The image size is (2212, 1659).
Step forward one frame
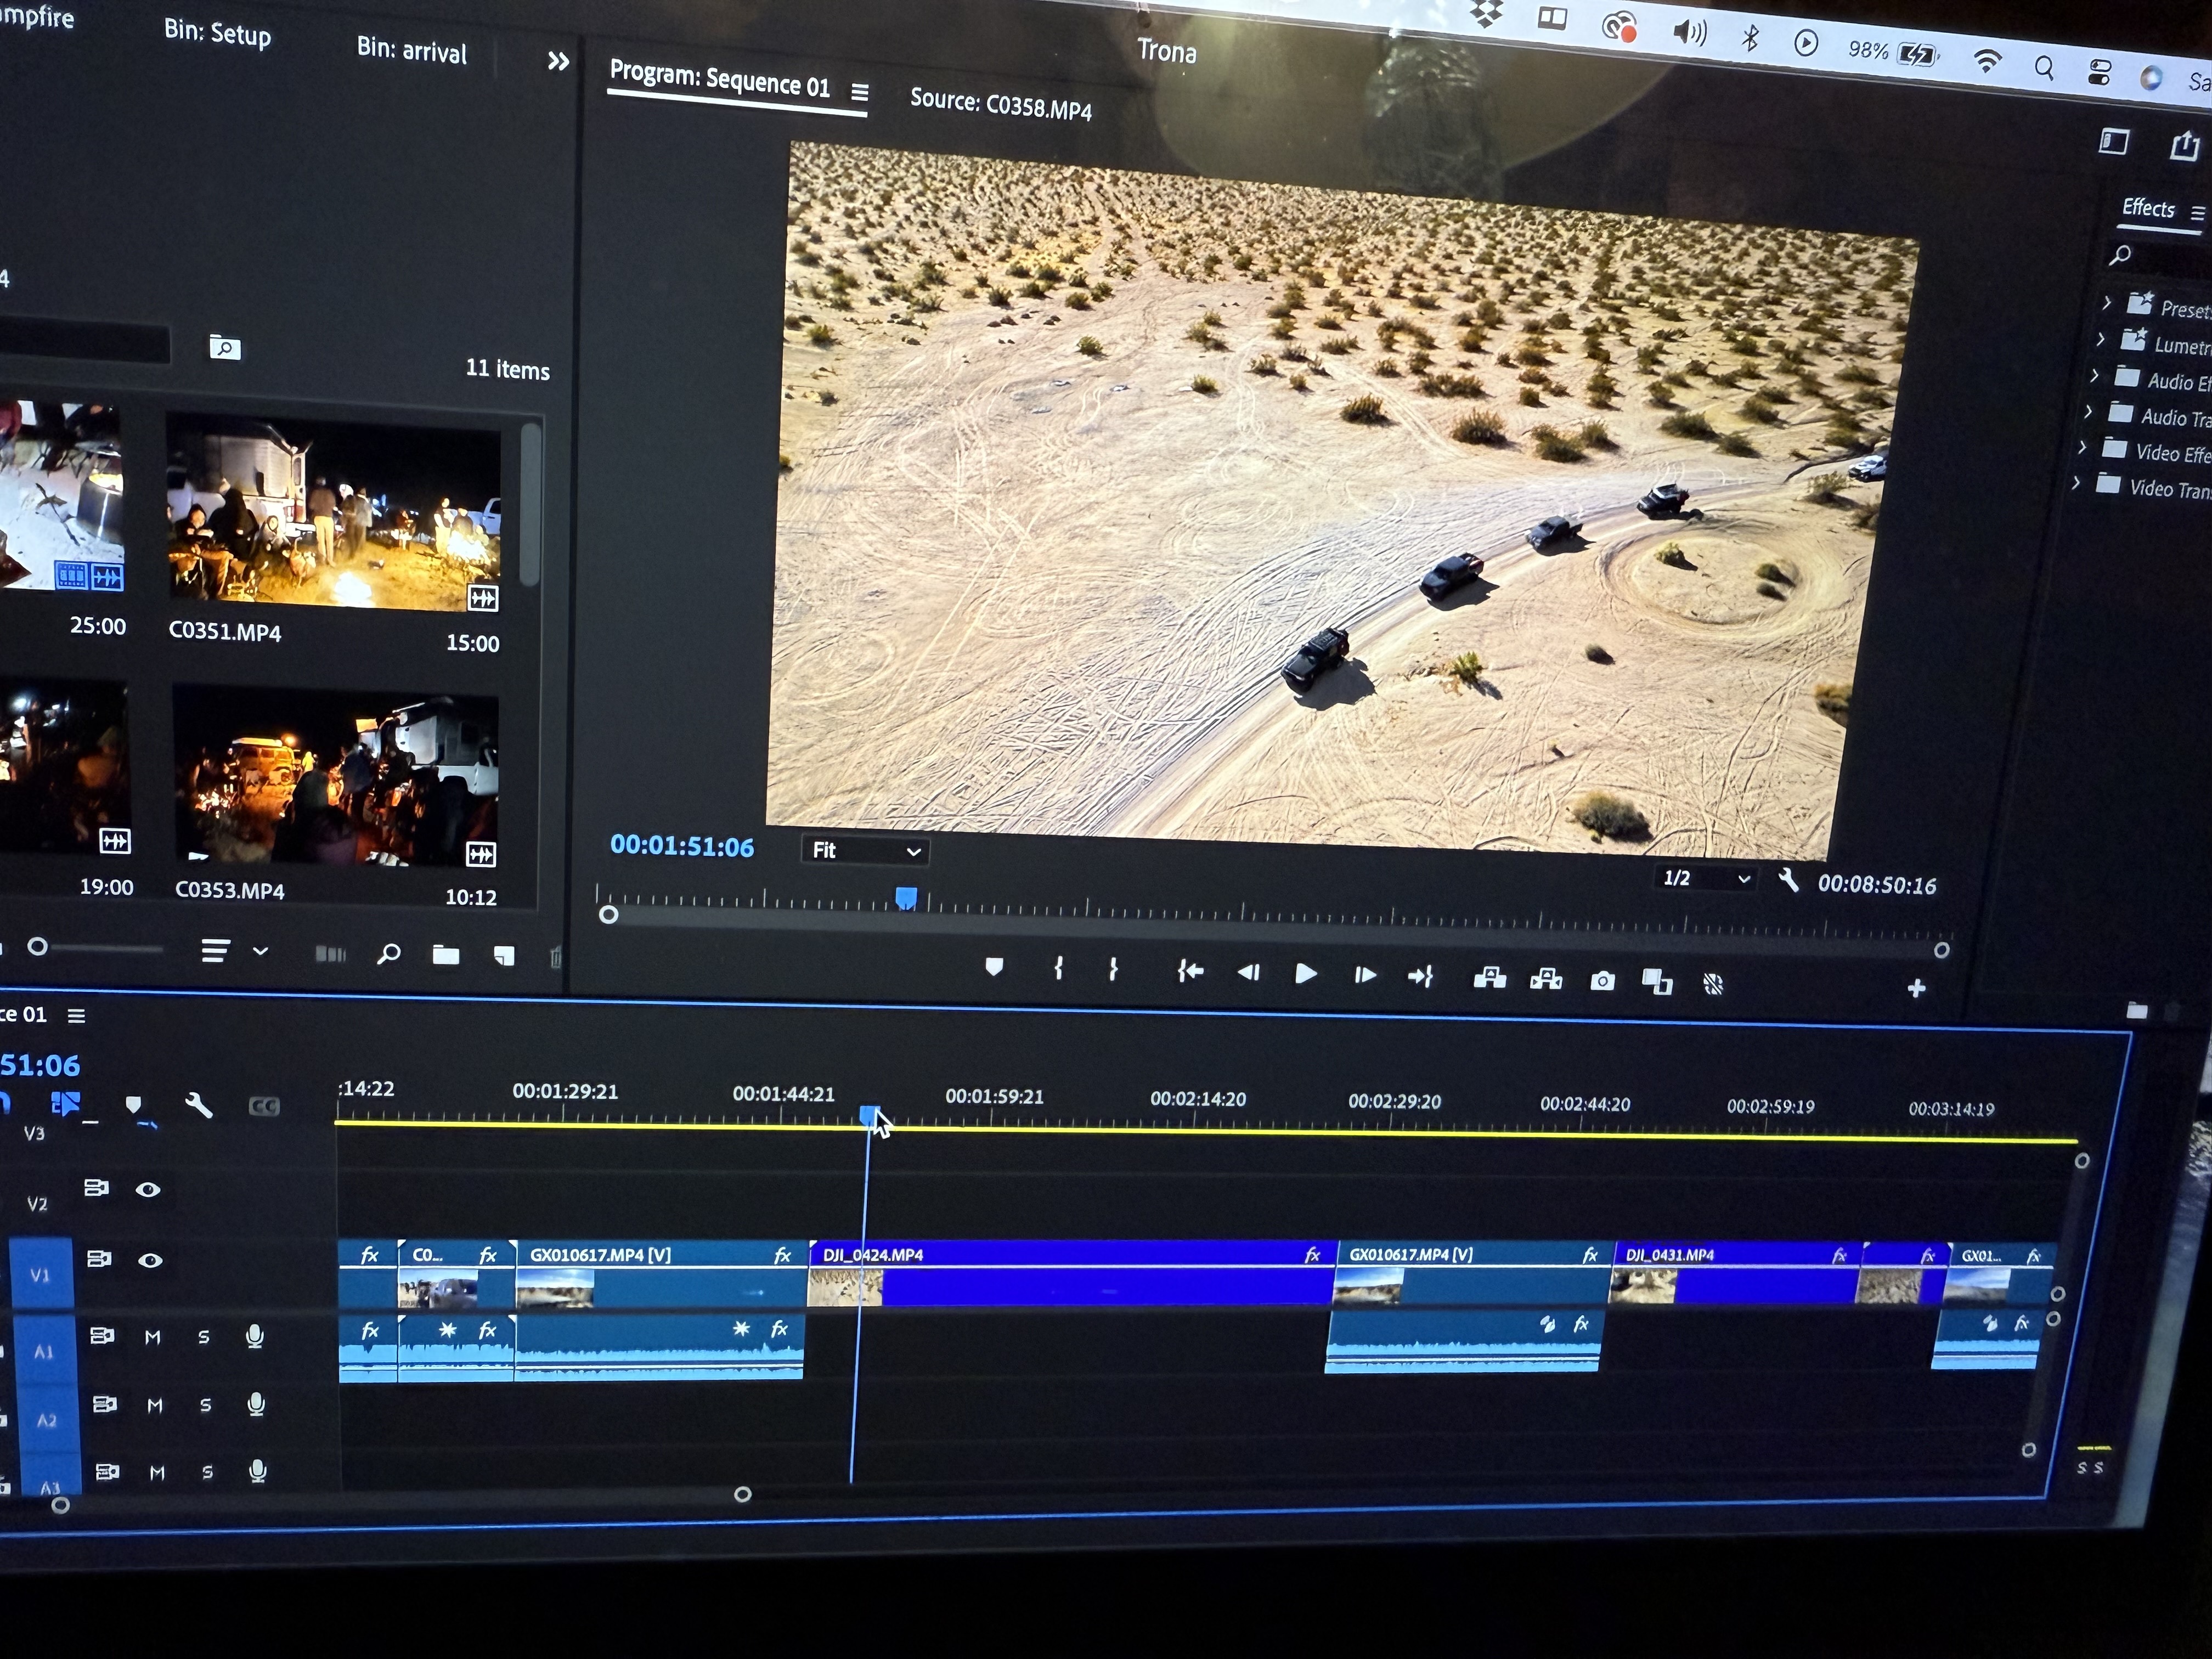[1365, 975]
